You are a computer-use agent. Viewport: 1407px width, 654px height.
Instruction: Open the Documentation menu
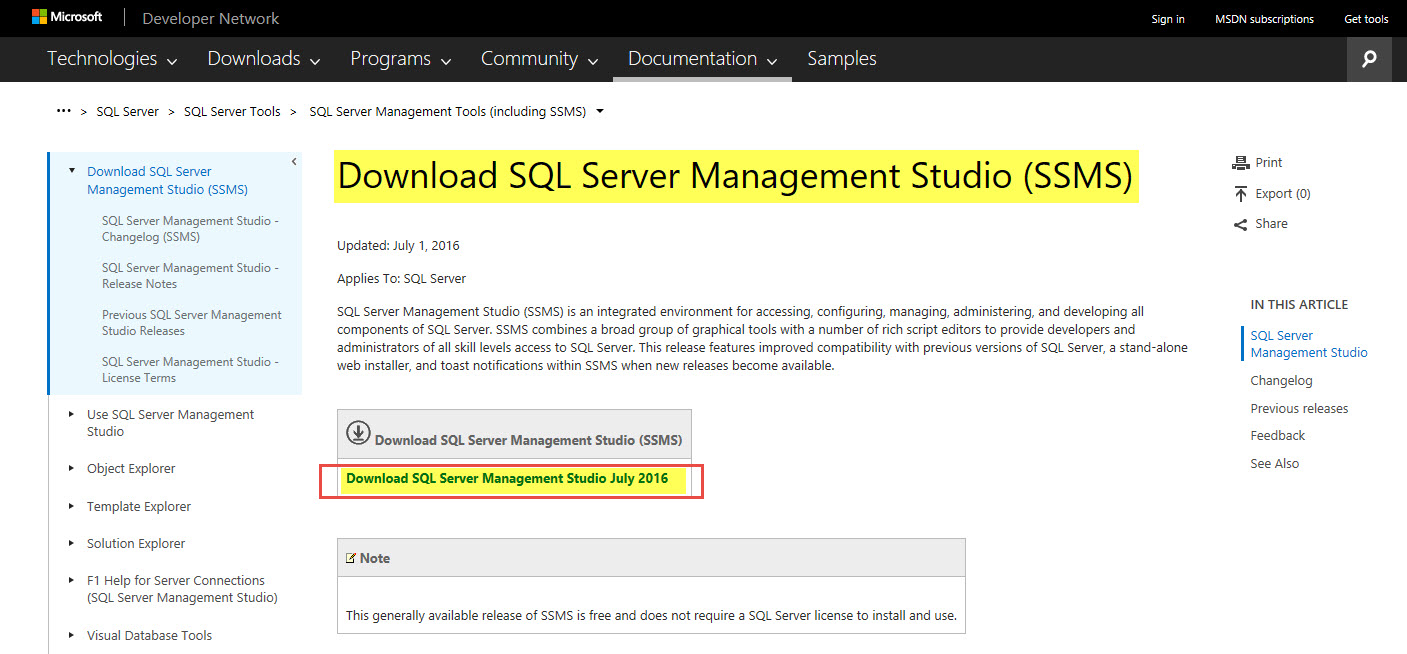(703, 59)
